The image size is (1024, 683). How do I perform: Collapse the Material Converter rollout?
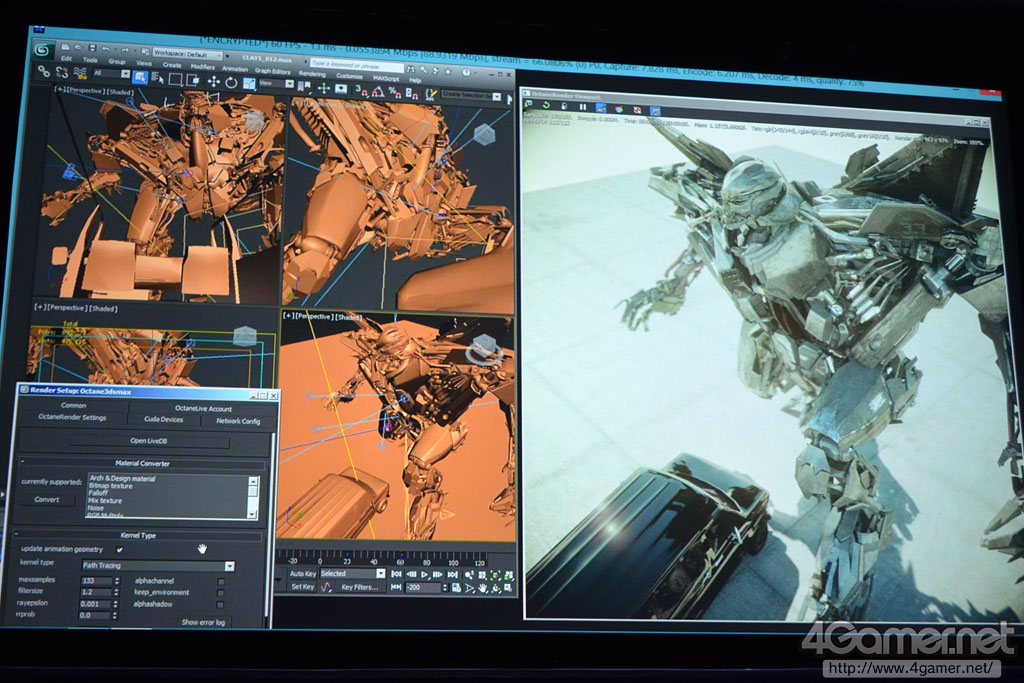tap(144, 463)
